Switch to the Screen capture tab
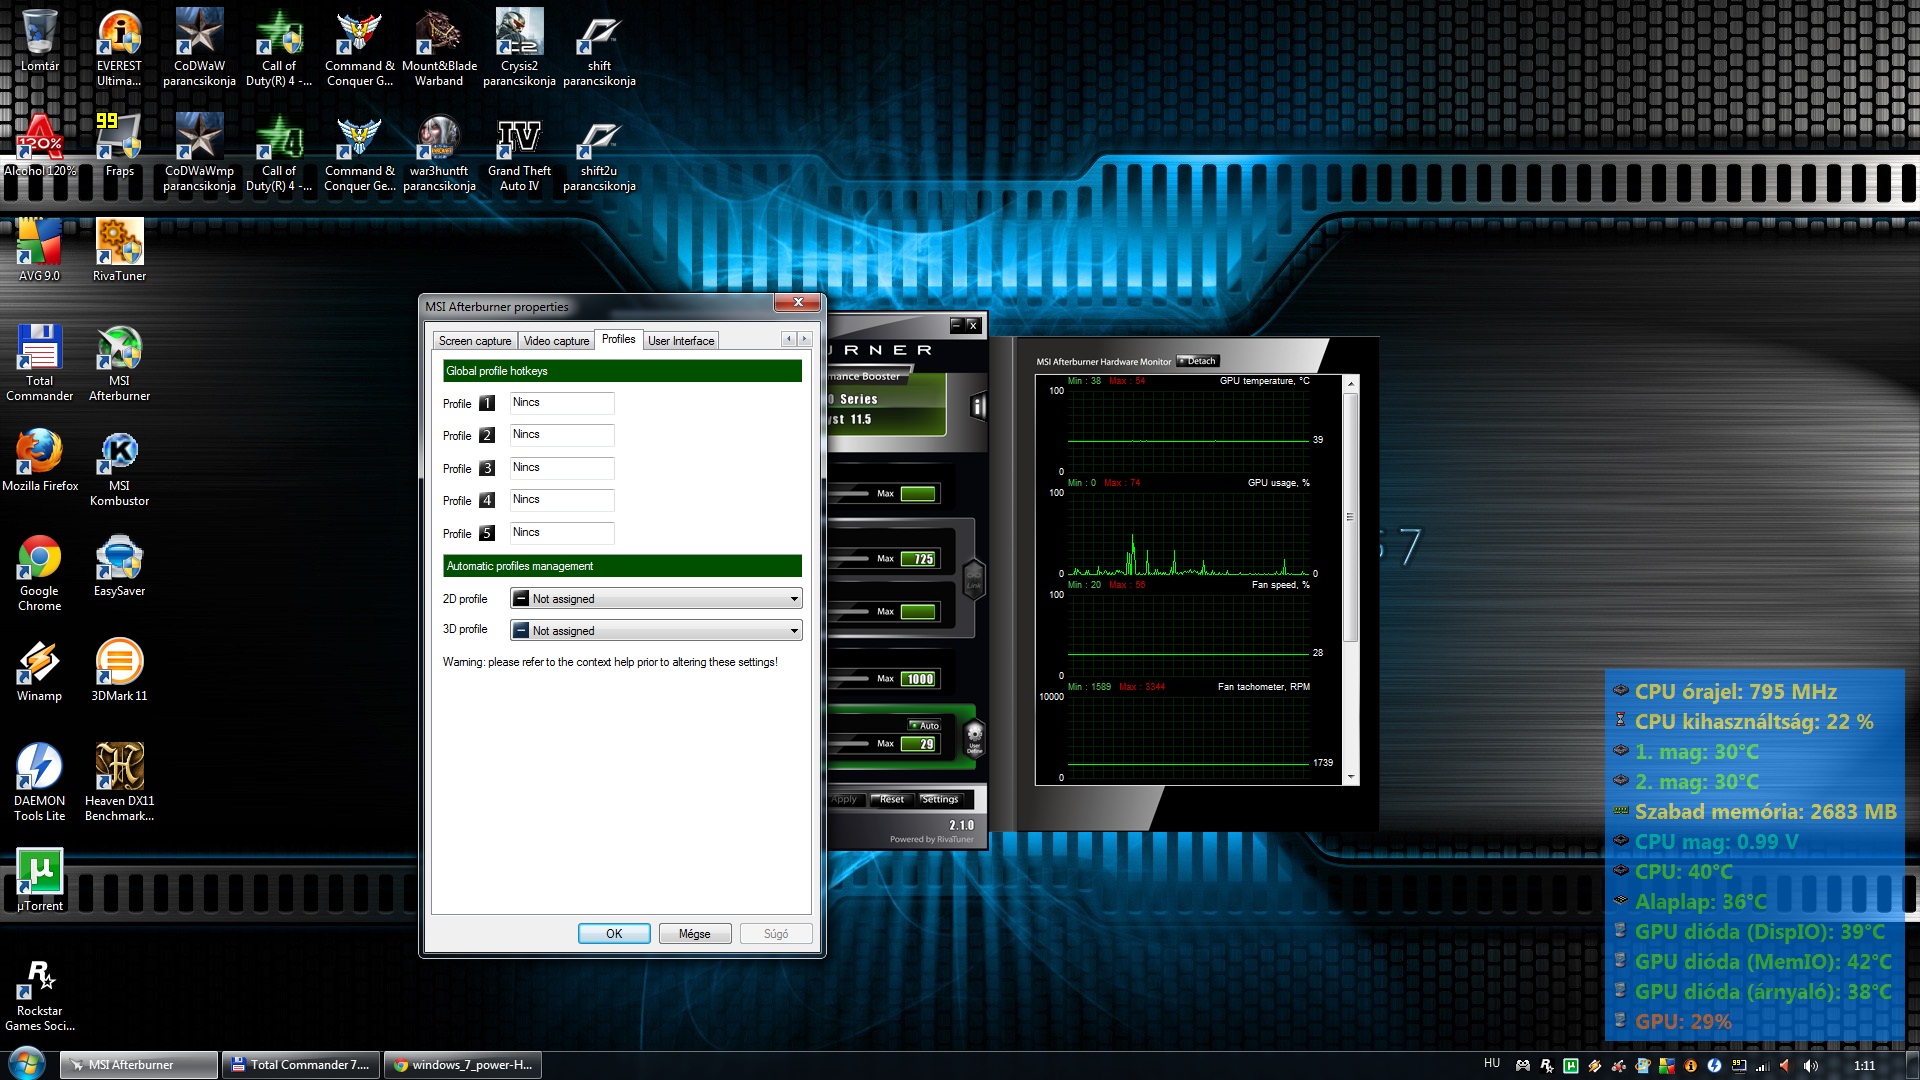 (475, 341)
